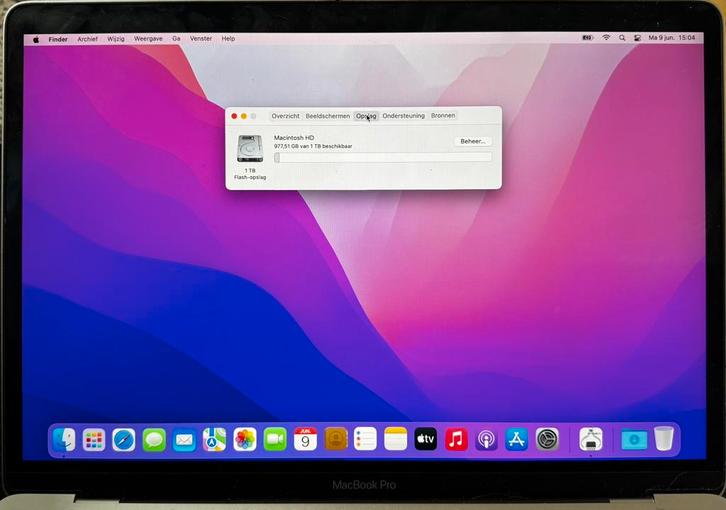Screen dimensions: 726x510
Task: Open the Wijzig menu
Action: pos(116,39)
